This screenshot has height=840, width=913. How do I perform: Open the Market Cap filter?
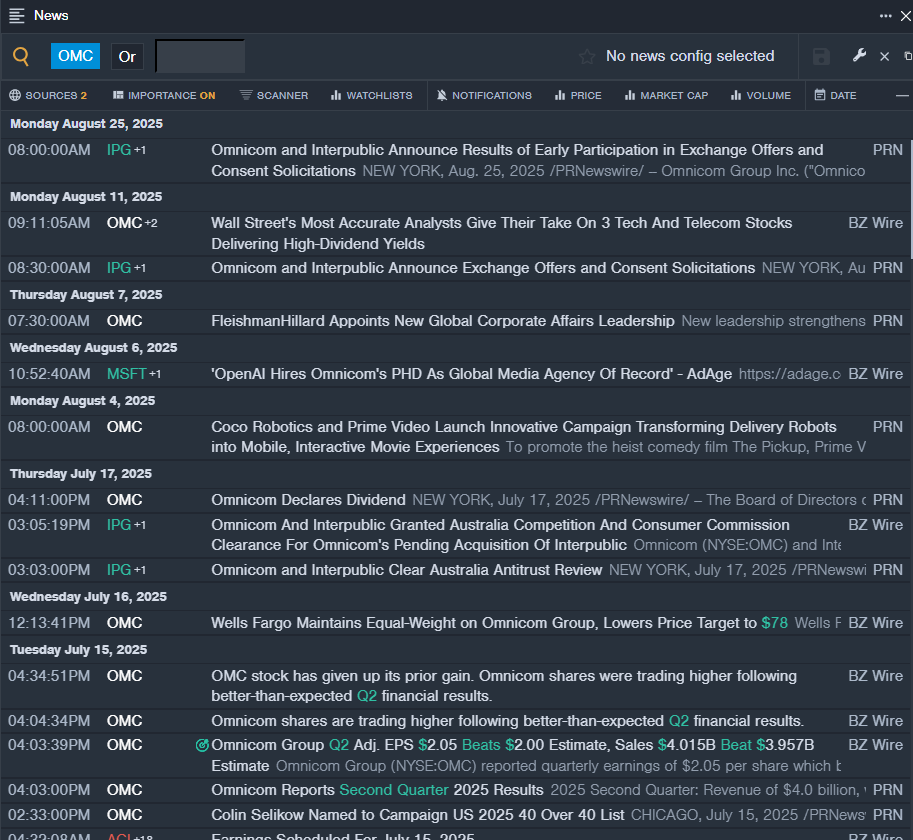click(x=666, y=95)
